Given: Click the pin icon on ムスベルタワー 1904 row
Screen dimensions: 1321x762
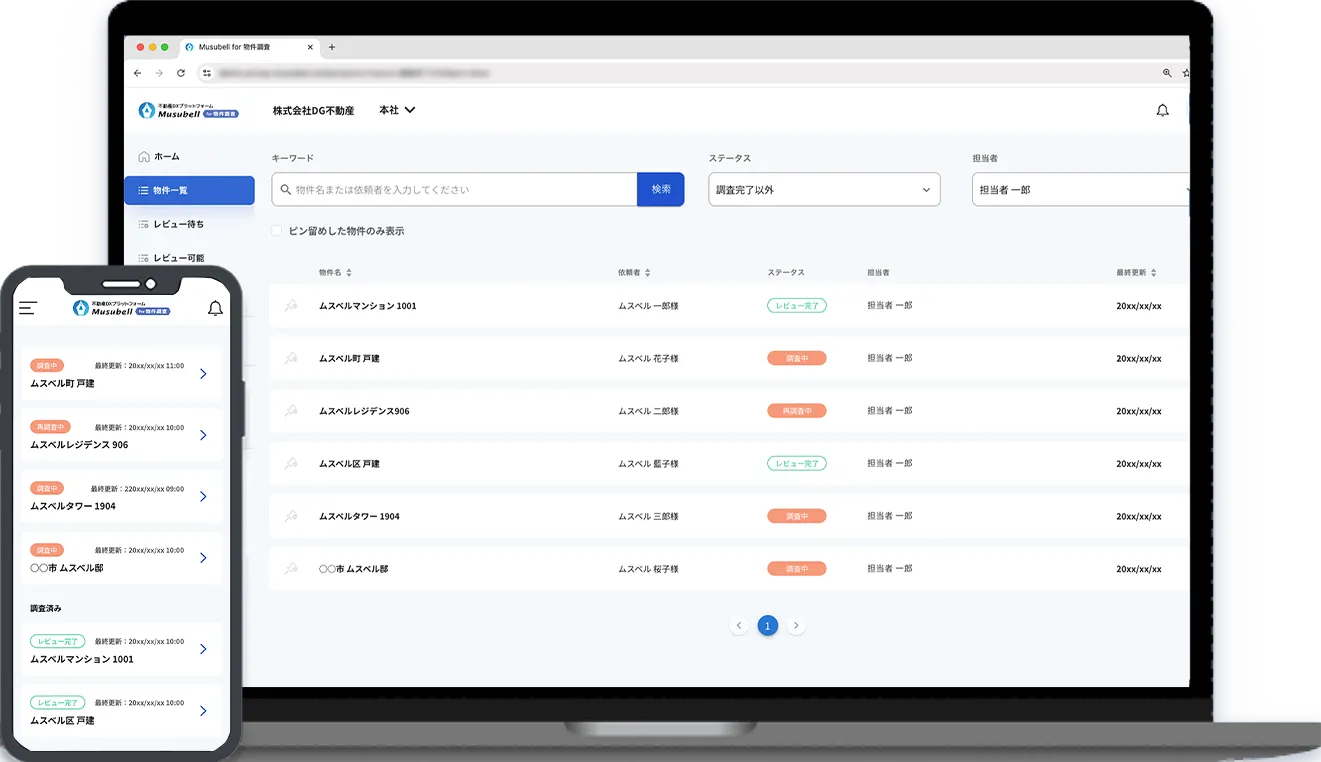Looking at the screenshot, I should click(x=291, y=516).
